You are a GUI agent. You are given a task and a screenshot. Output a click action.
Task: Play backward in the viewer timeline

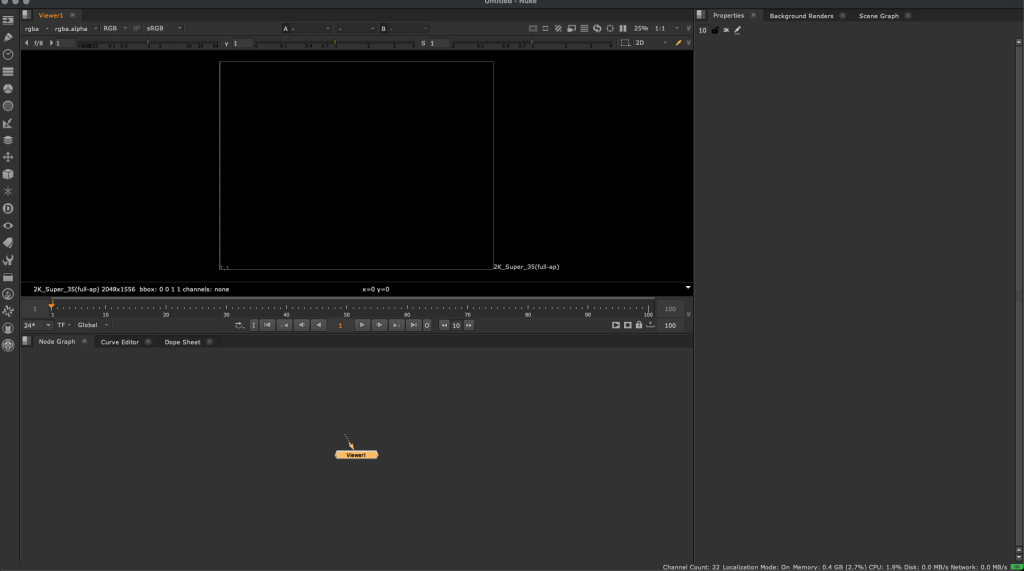319,325
